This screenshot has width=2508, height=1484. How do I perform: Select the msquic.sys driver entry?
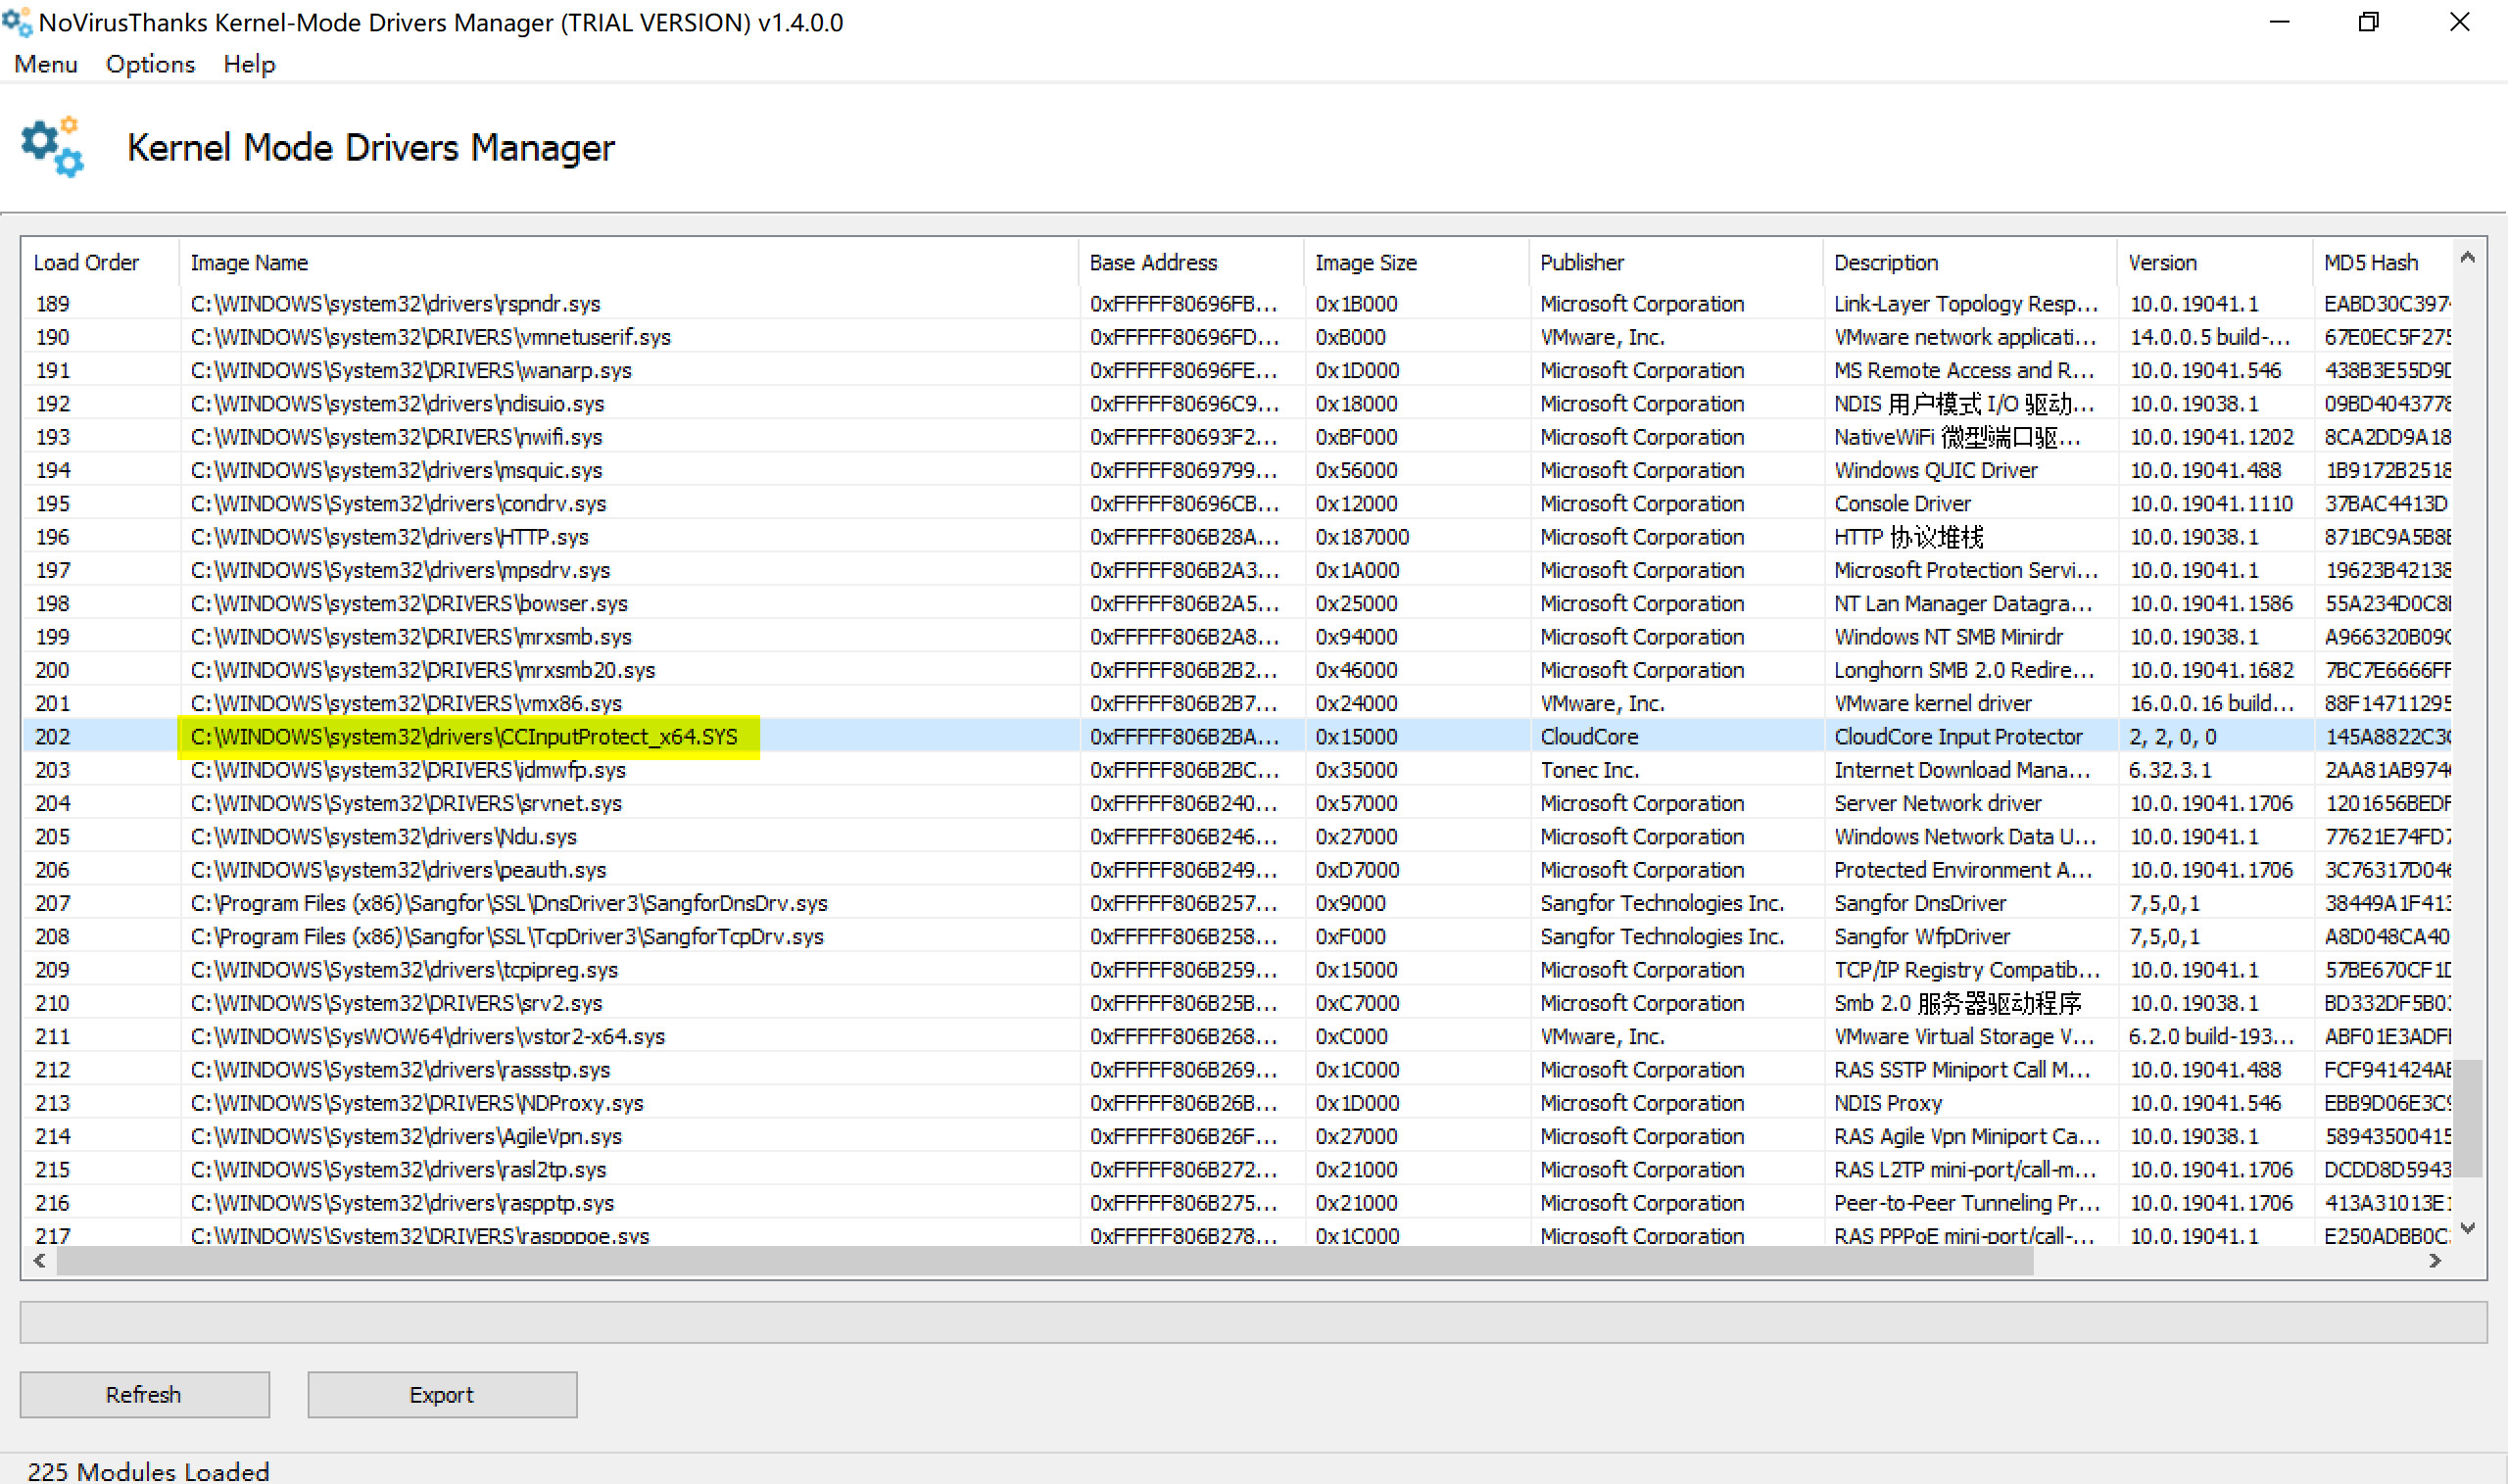pyautogui.click(x=1237, y=470)
